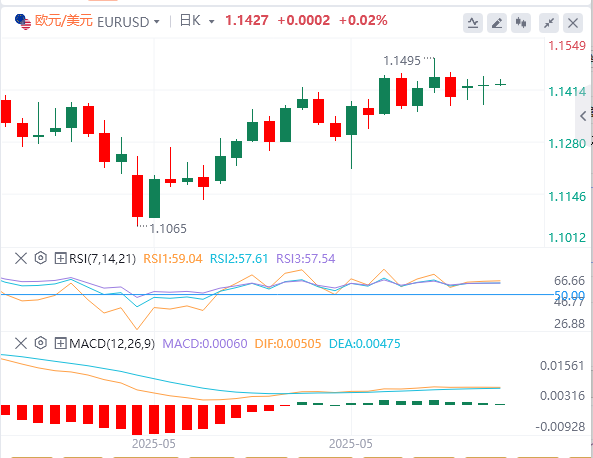Expand the MACD panel plus box
Image resolution: width=593 pixels, height=458 pixels.
61,344
